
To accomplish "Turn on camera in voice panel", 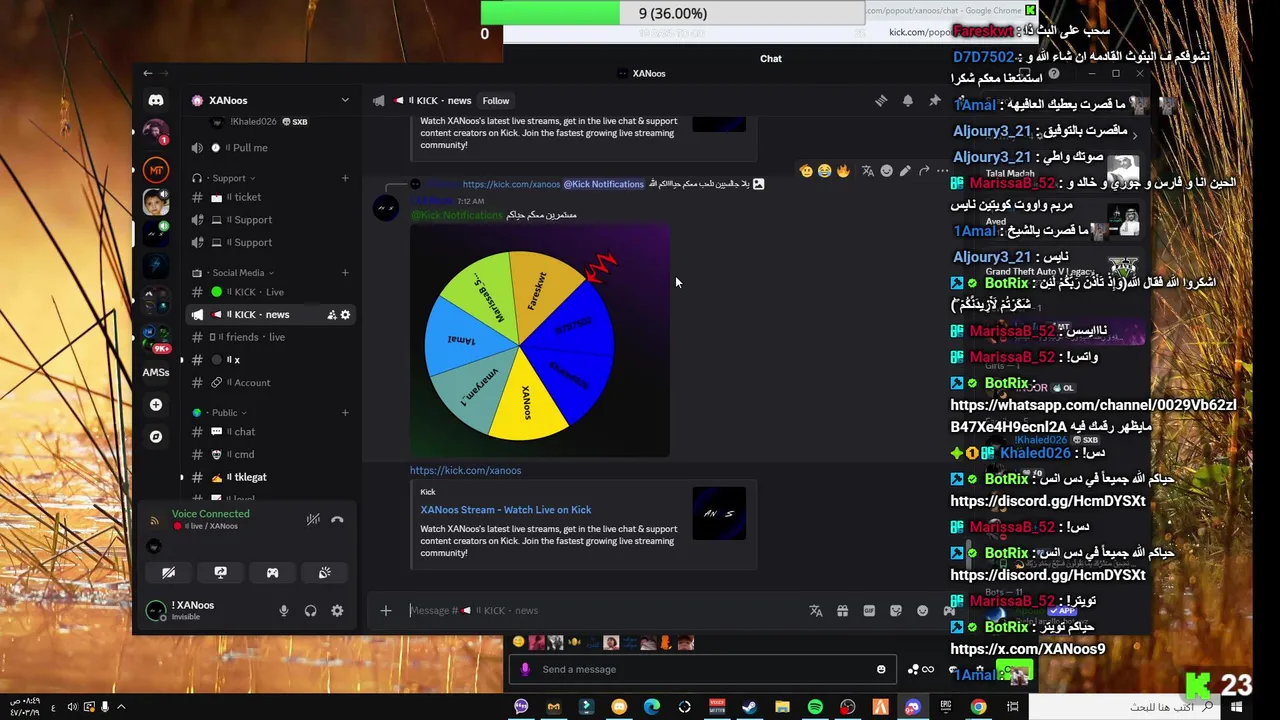I will [168, 573].
